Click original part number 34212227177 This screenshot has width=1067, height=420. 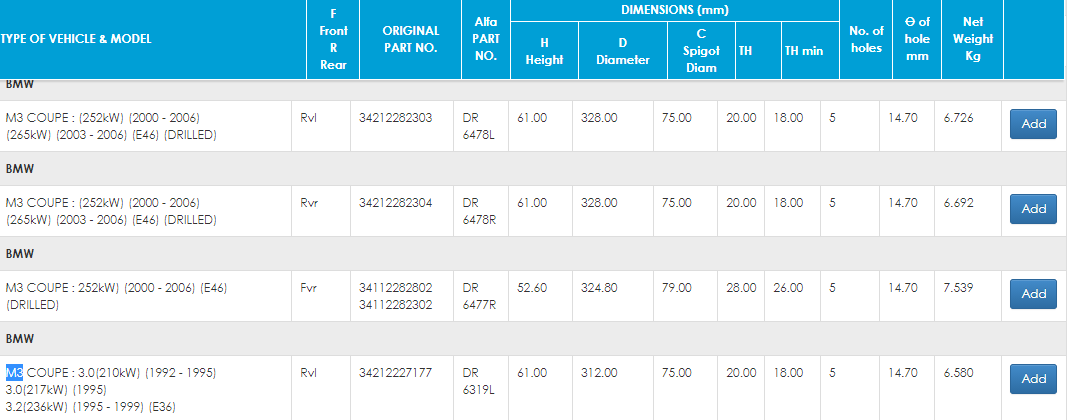[395, 373]
